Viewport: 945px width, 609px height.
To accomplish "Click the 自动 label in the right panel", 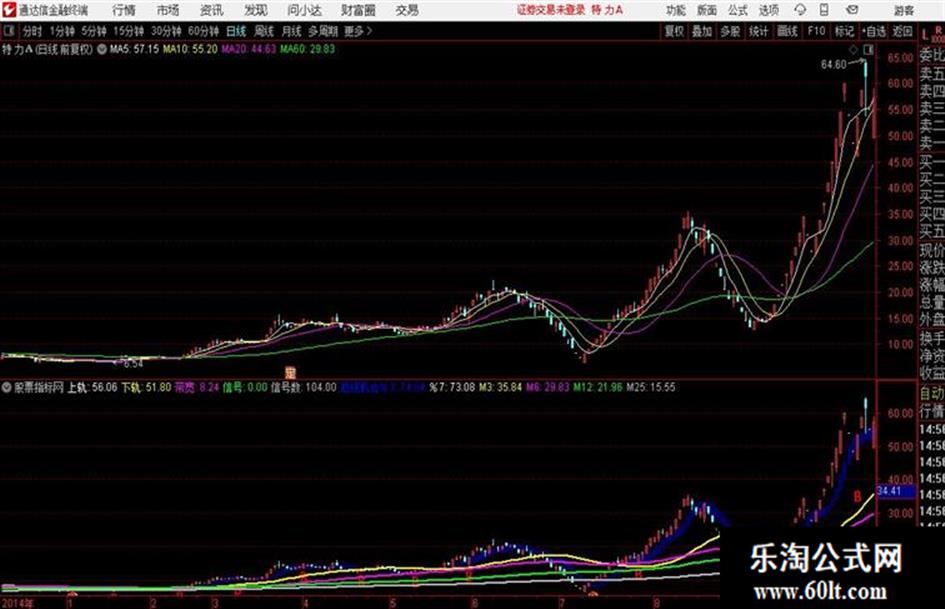I will coord(932,394).
